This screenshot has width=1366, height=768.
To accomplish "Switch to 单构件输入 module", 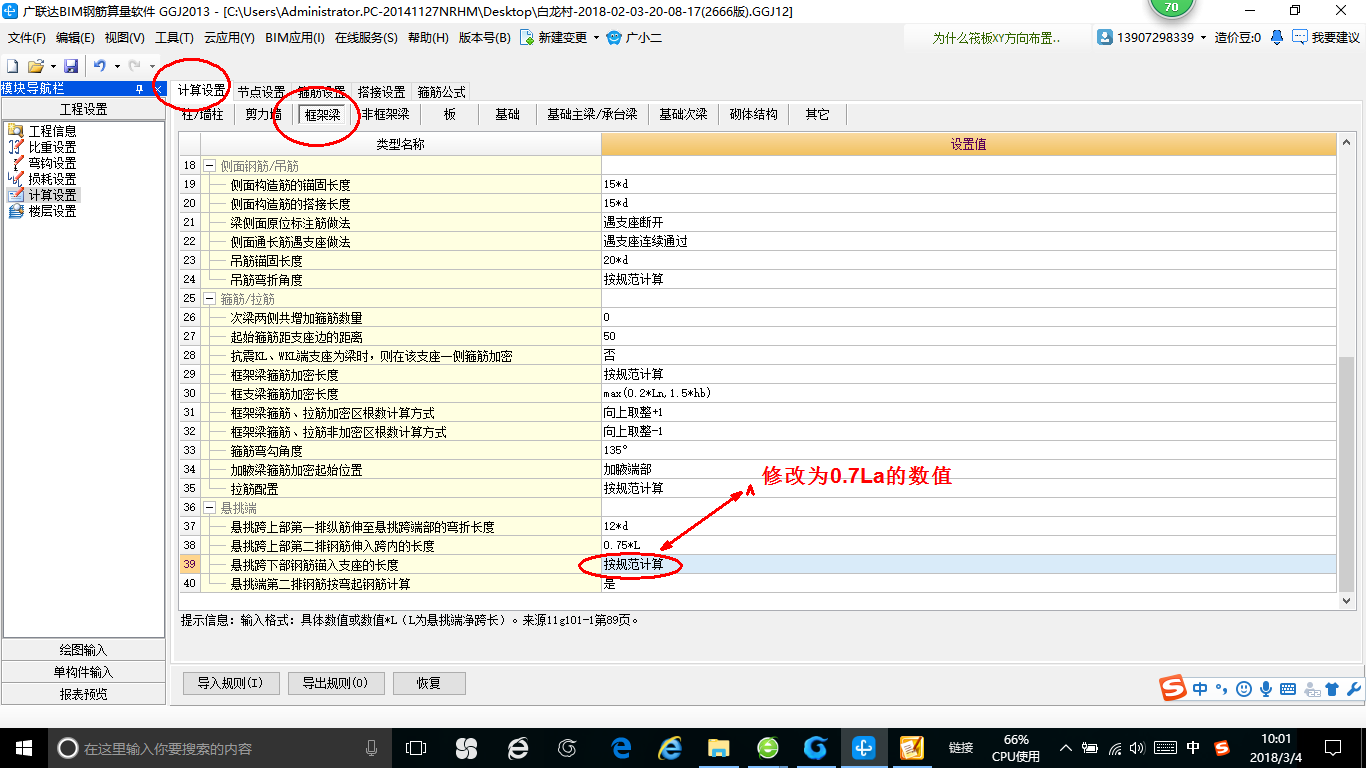I will (x=83, y=672).
